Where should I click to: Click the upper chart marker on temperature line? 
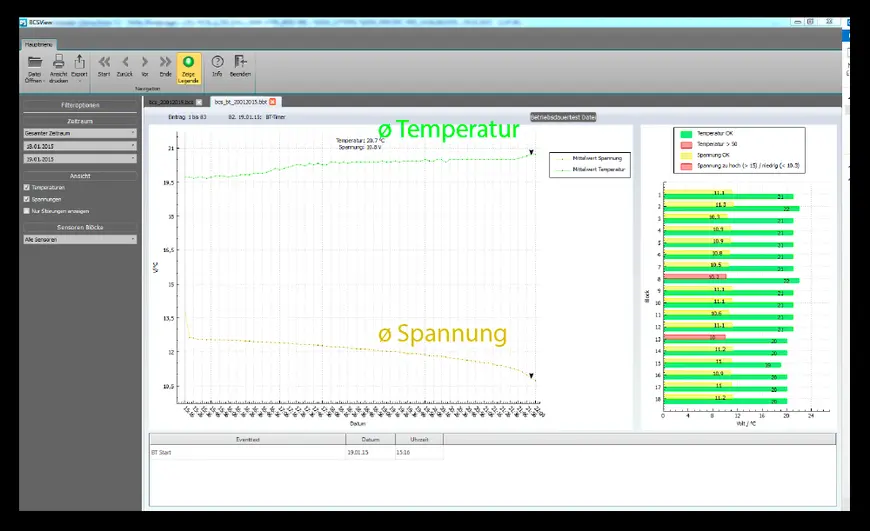pyautogui.click(x=531, y=152)
